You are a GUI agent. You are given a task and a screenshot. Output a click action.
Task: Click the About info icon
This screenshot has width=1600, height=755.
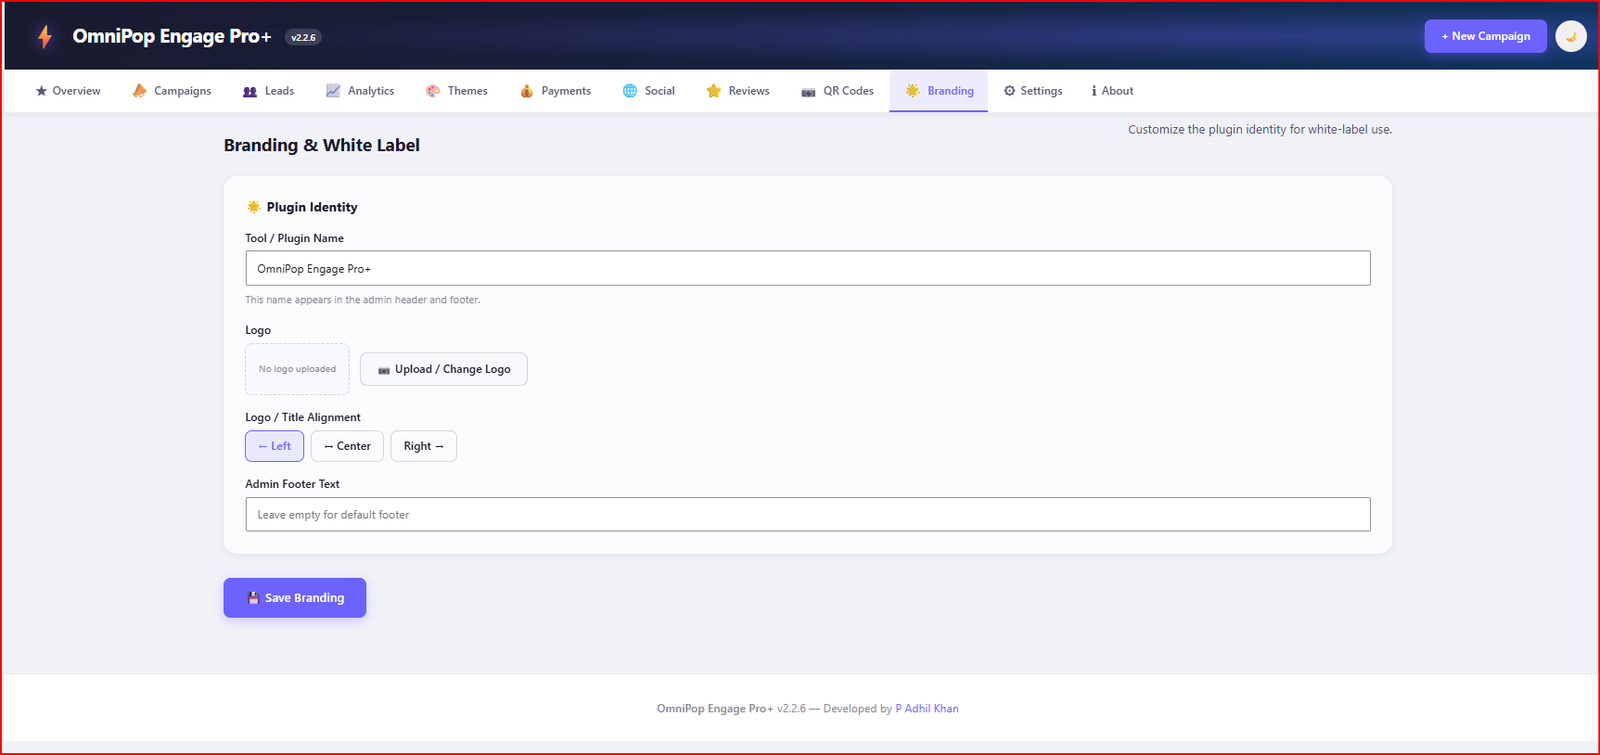1094,91
